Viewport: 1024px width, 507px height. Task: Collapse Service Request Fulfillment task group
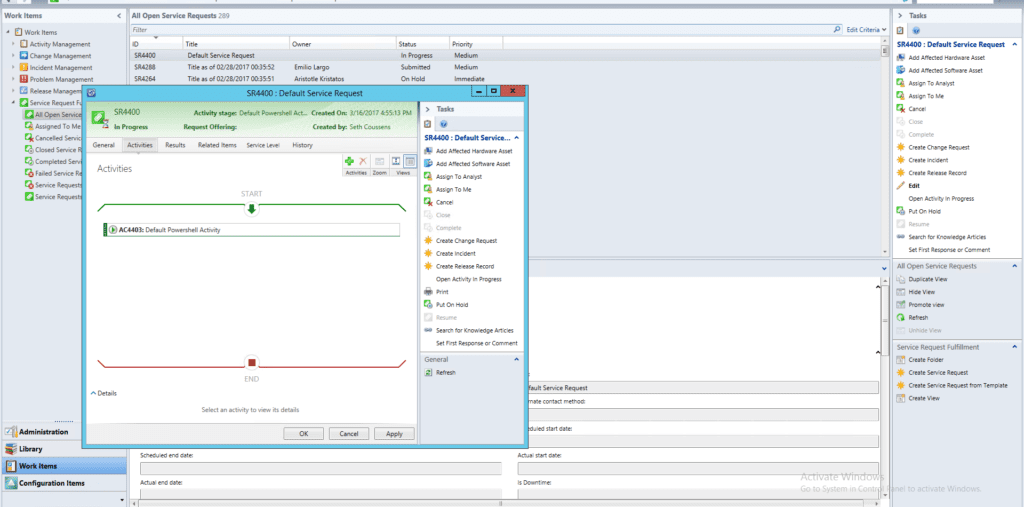[x=1014, y=347]
